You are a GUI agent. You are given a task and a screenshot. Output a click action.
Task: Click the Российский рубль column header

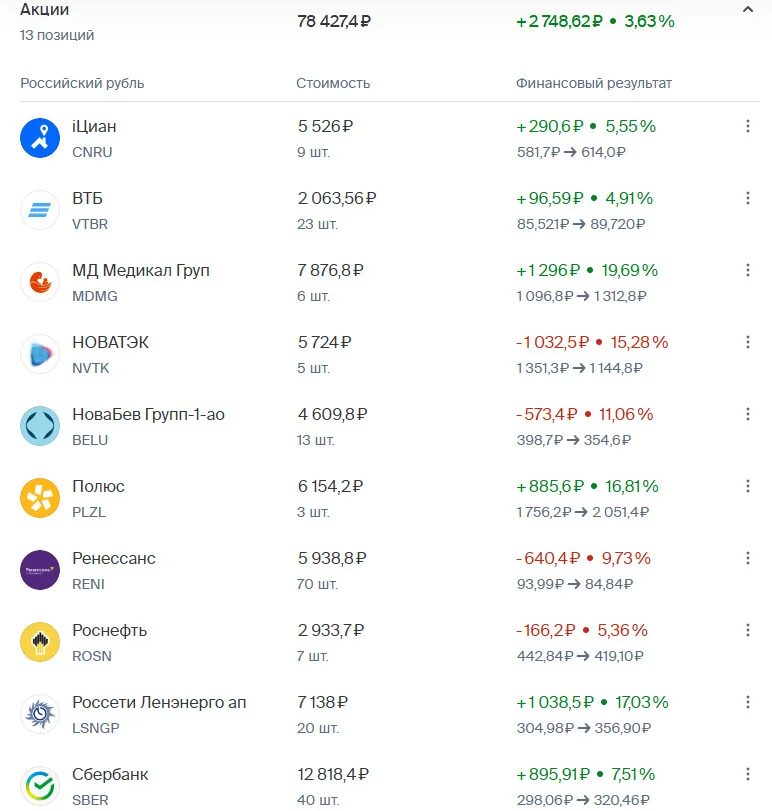click(82, 83)
